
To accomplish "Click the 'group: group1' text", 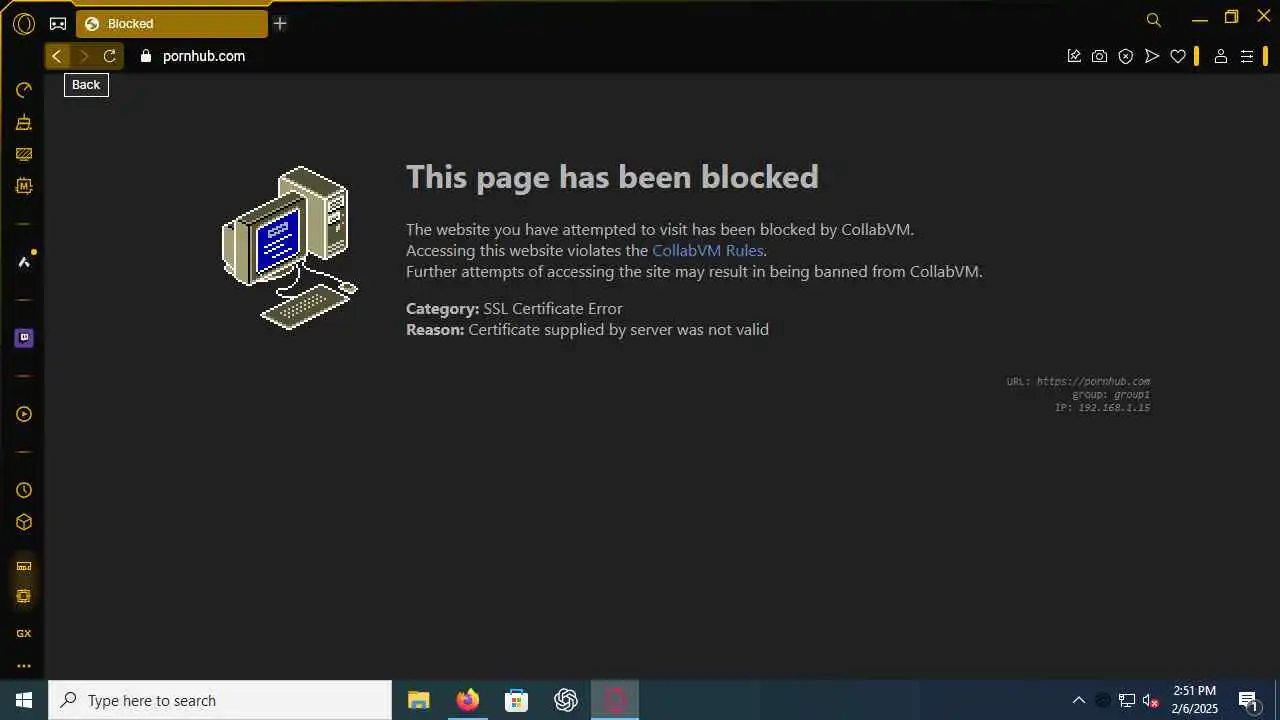I will [1111, 395].
